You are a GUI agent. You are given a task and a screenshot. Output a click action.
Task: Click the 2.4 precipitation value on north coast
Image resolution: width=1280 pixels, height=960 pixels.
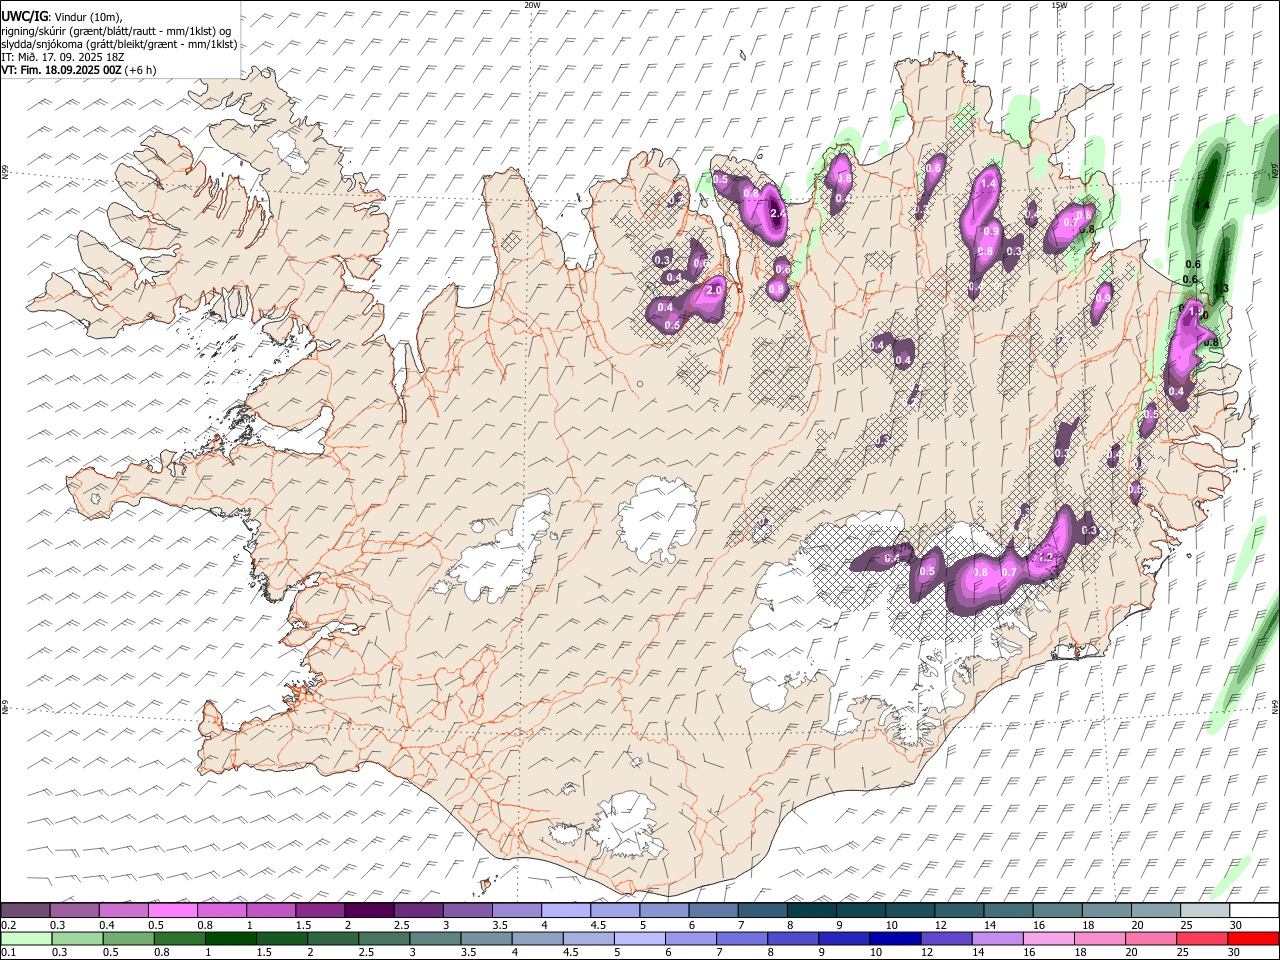778,213
